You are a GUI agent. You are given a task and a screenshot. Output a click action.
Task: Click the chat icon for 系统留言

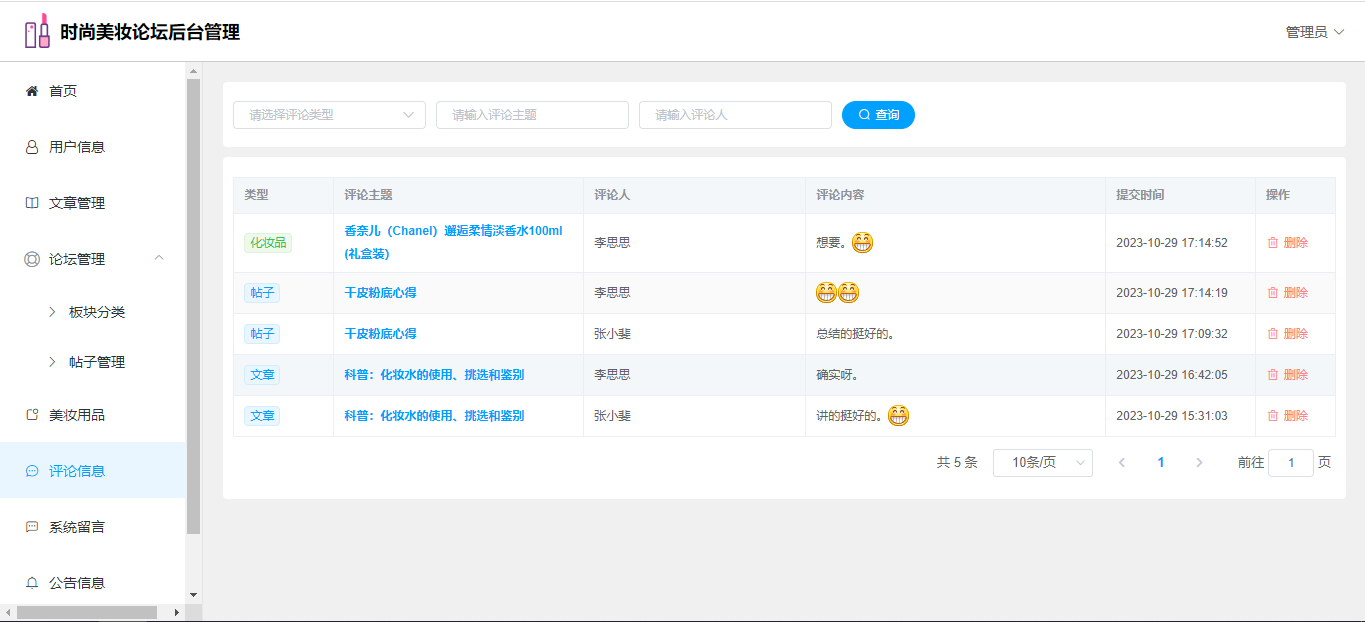pyautogui.click(x=32, y=527)
